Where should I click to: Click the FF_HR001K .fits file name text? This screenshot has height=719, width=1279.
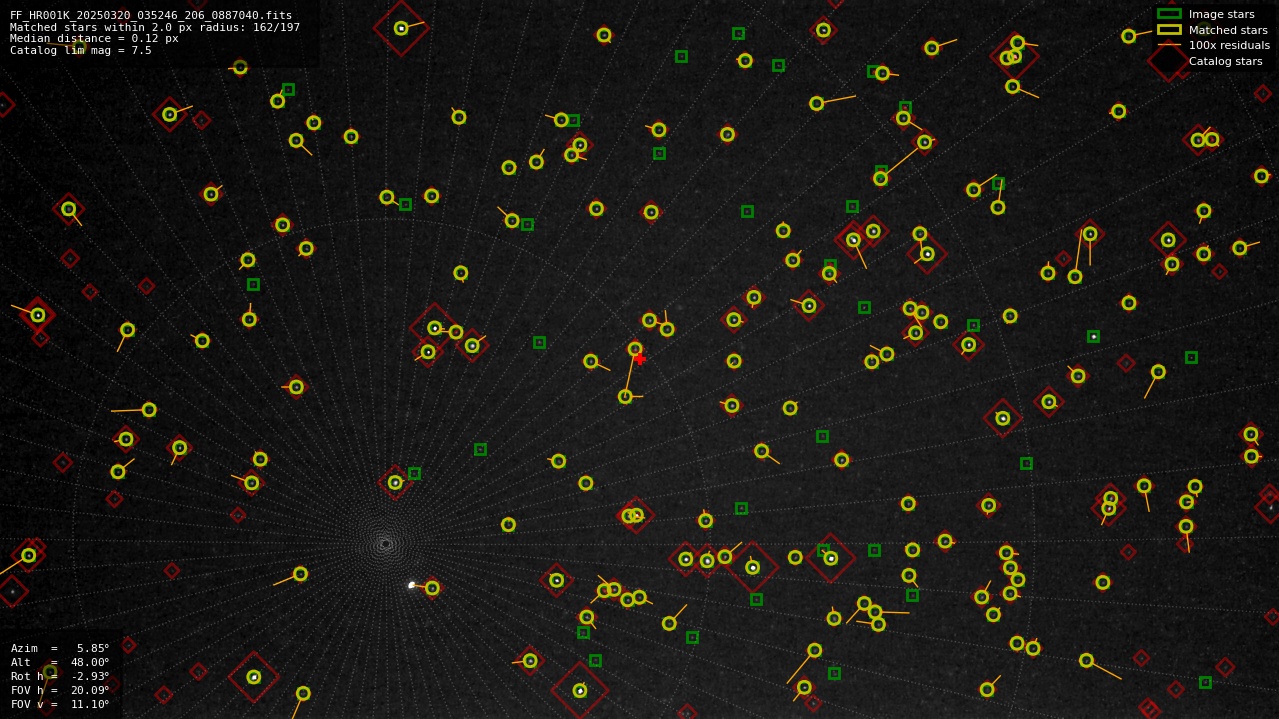point(151,15)
